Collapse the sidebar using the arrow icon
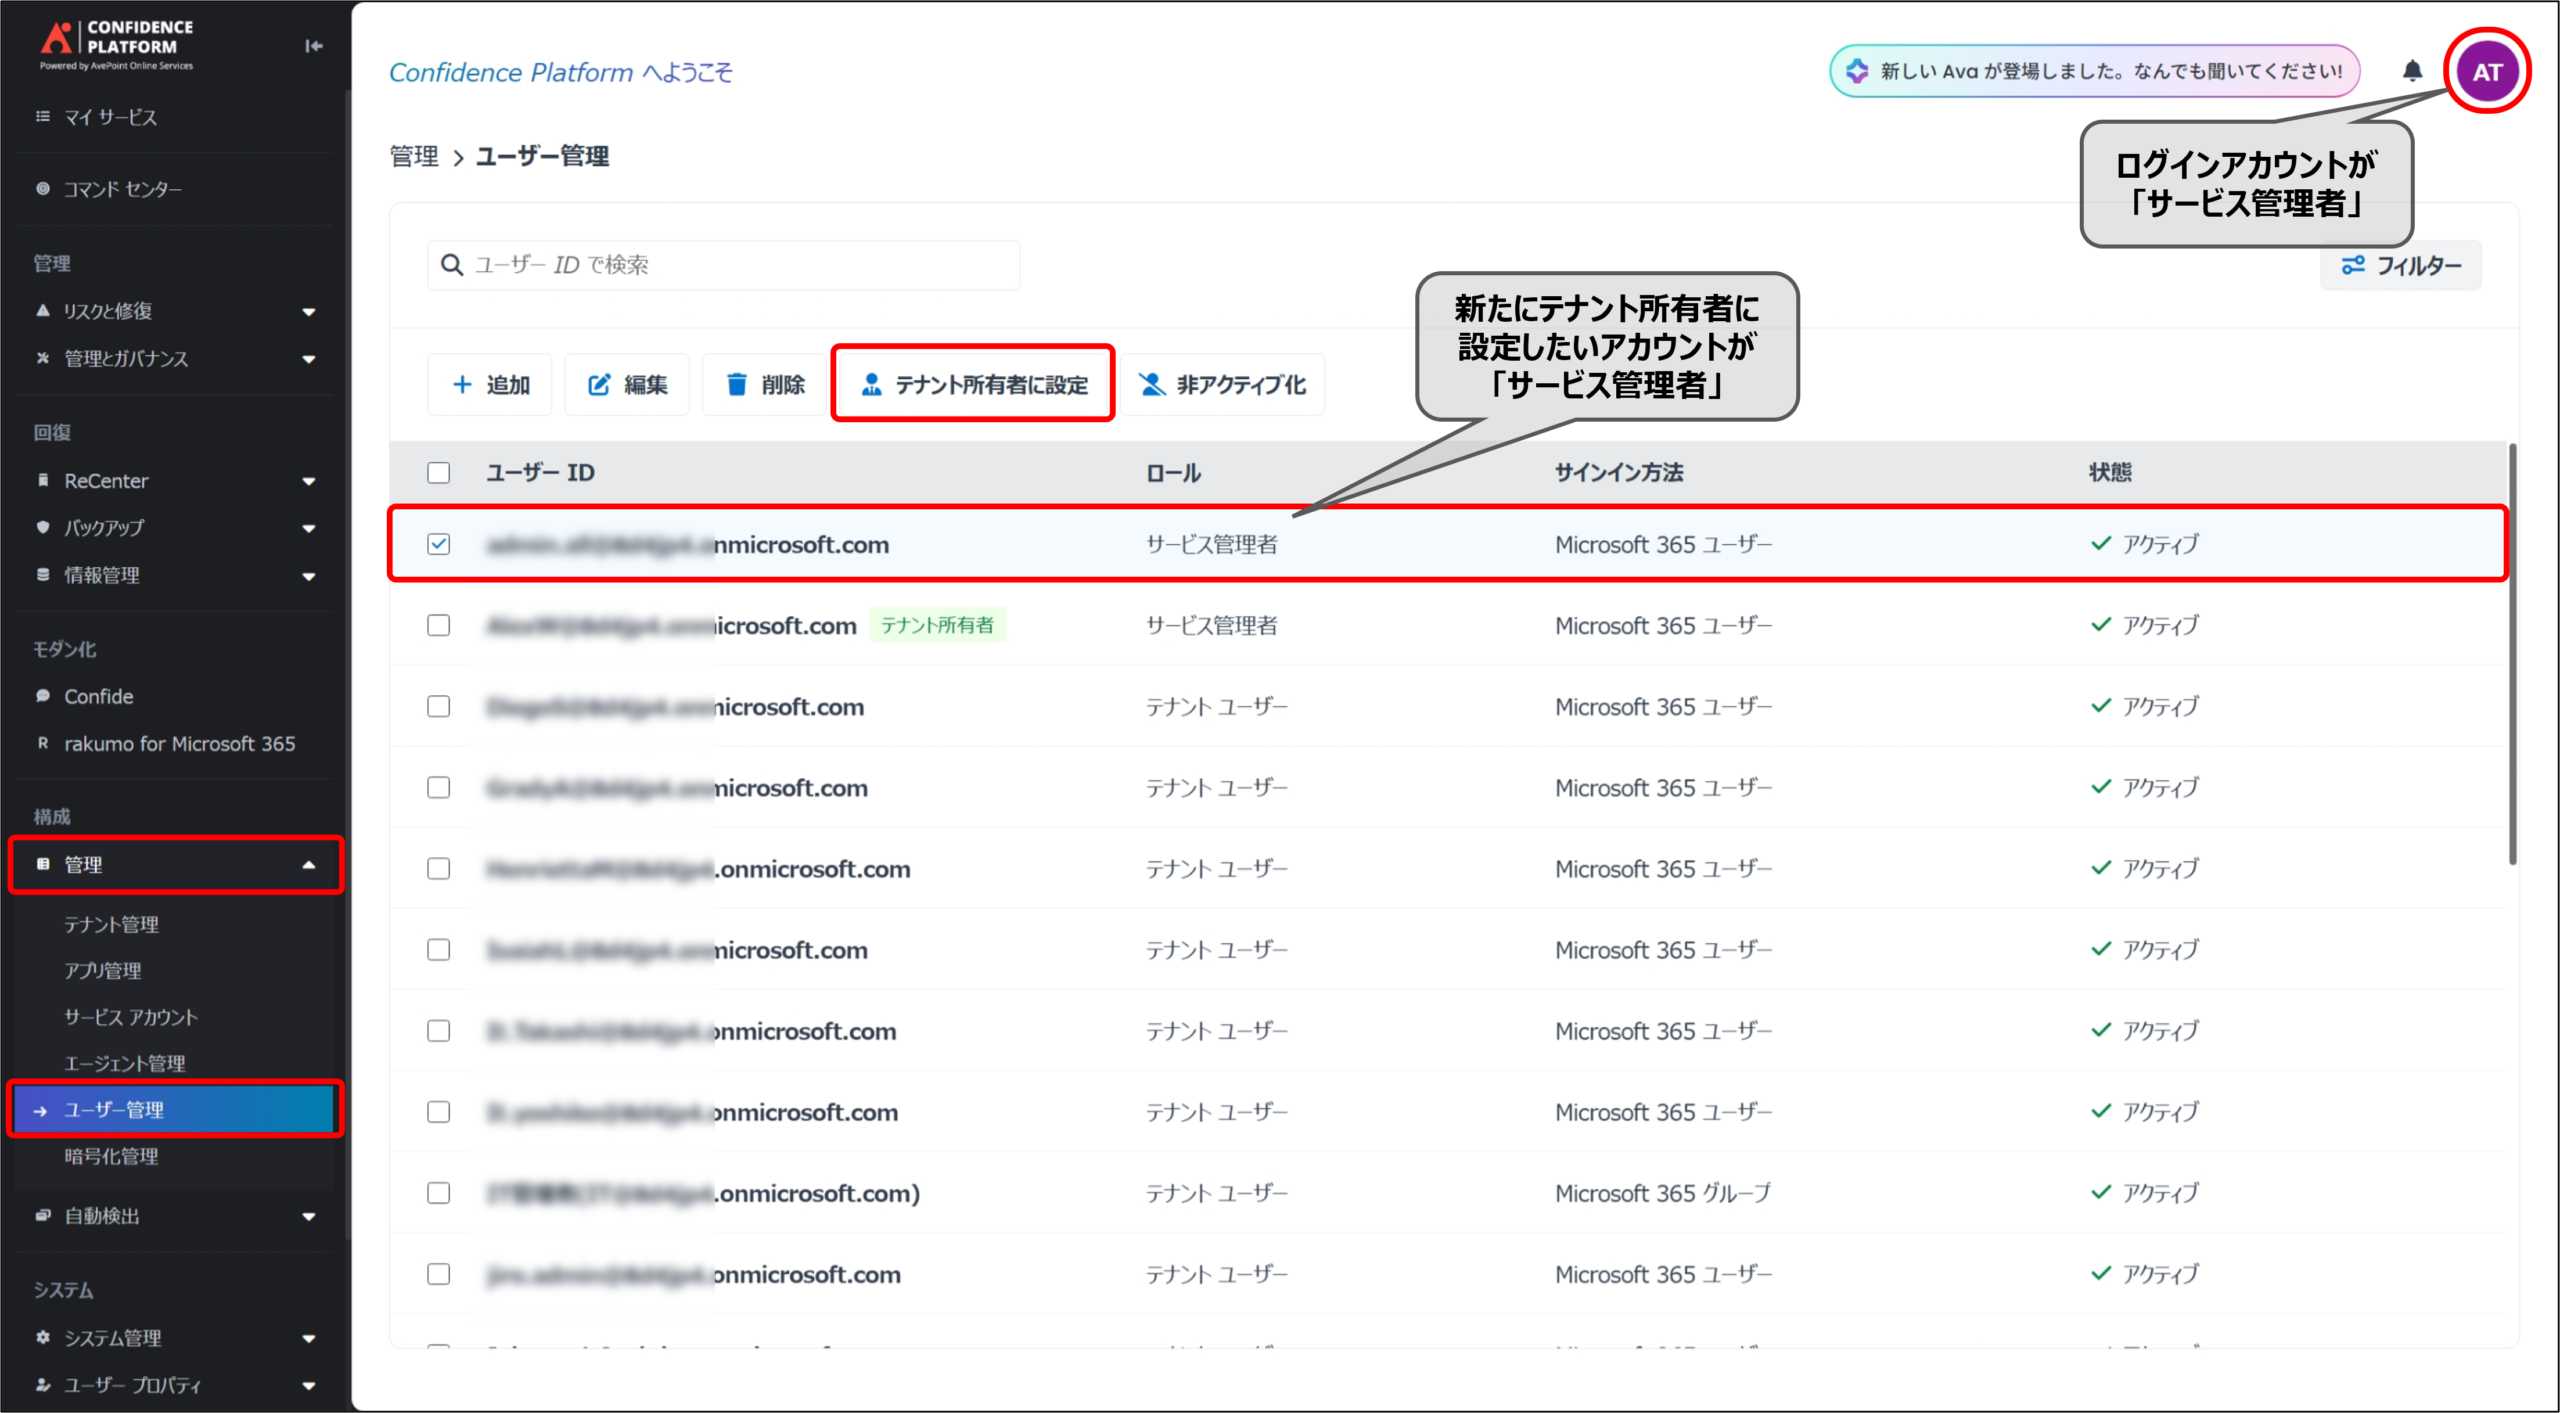Viewport: 2560px width, 1413px height. tap(313, 46)
